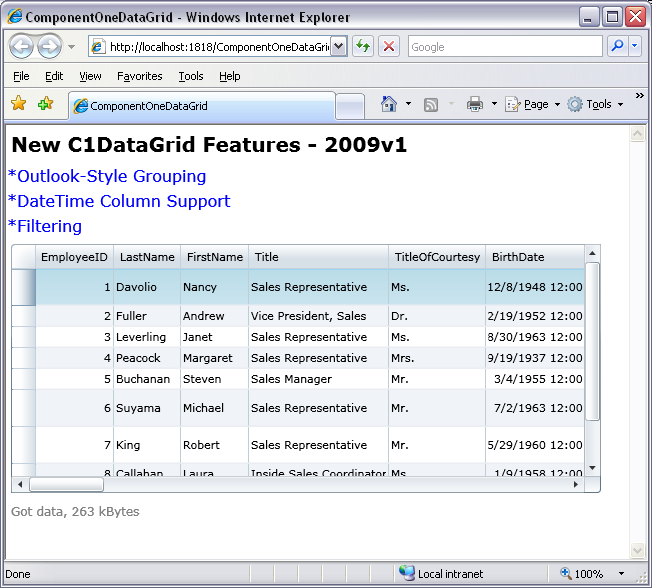The width and height of the screenshot is (652, 588).
Task: Click the Title column header
Action: point(319,257)
